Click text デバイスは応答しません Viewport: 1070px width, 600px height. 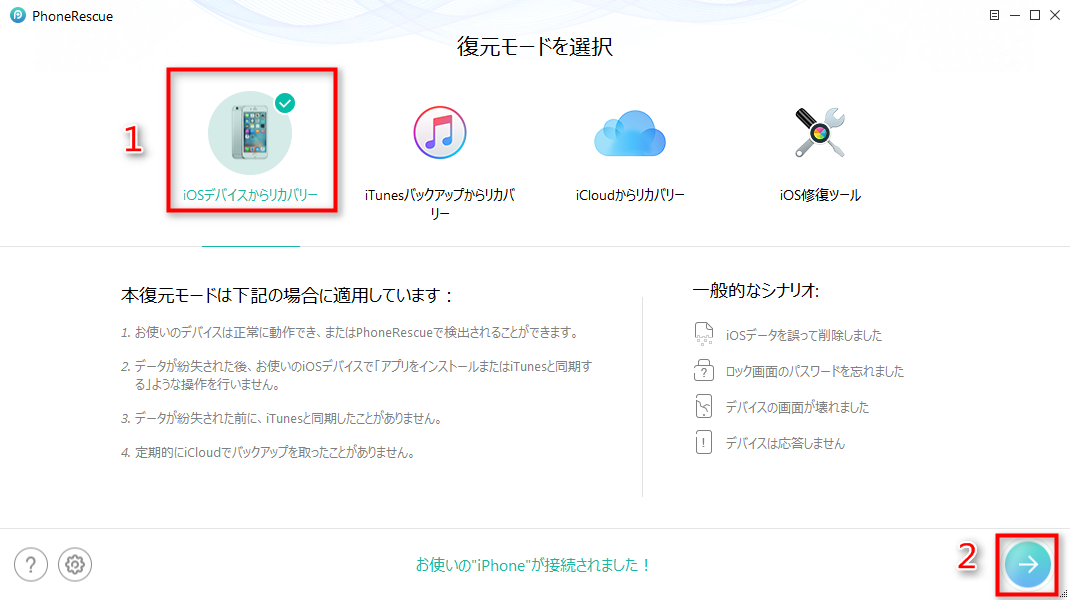click(785, 444)
